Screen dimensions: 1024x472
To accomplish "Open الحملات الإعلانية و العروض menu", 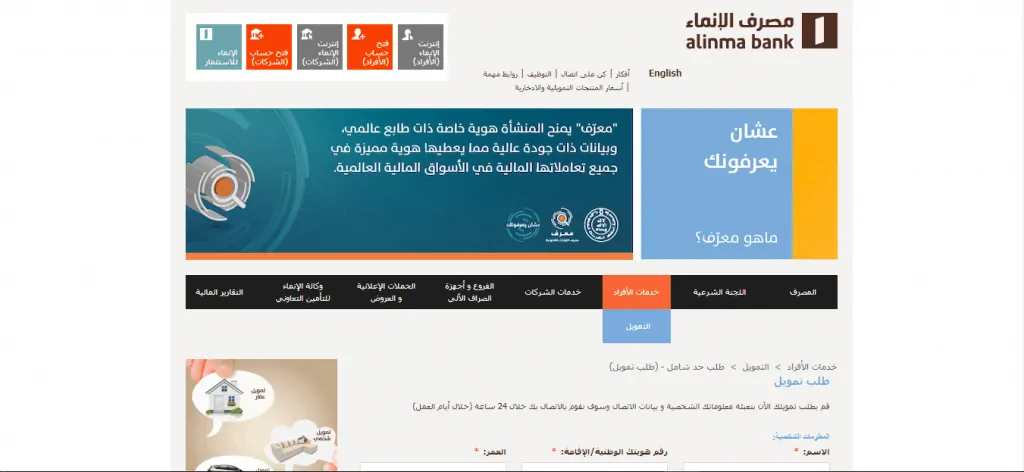I will click(386, 292).
